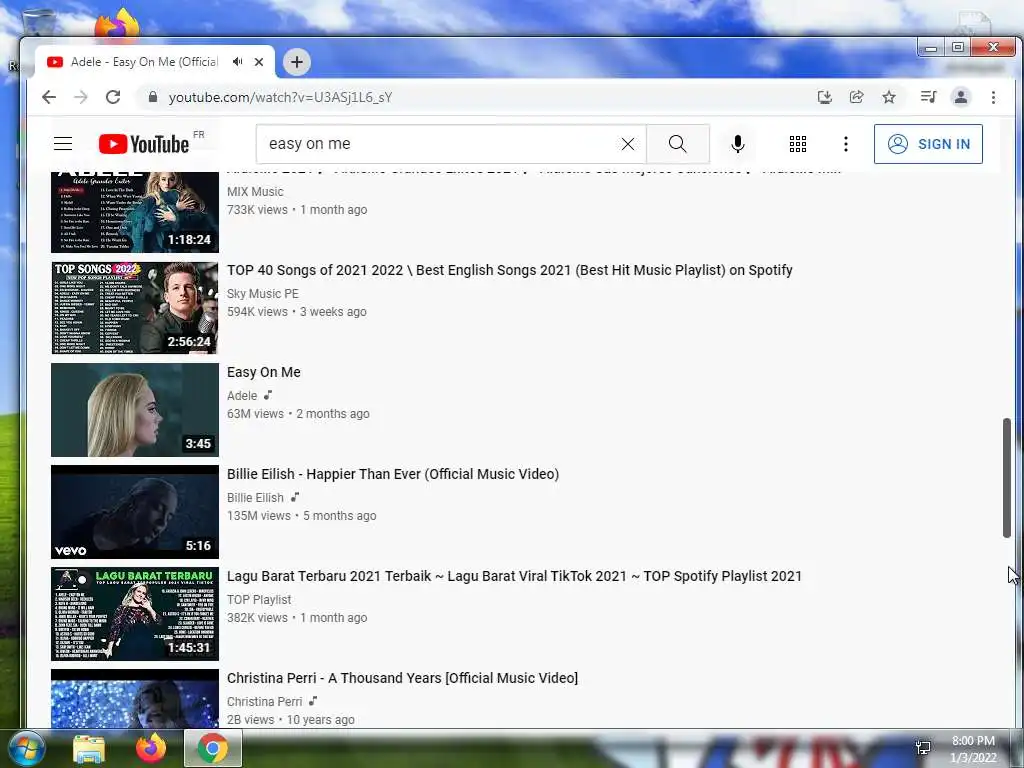Open A Thousand Years thumbnail
This screenshot has width=1024, height=768.
pos(135,698)
